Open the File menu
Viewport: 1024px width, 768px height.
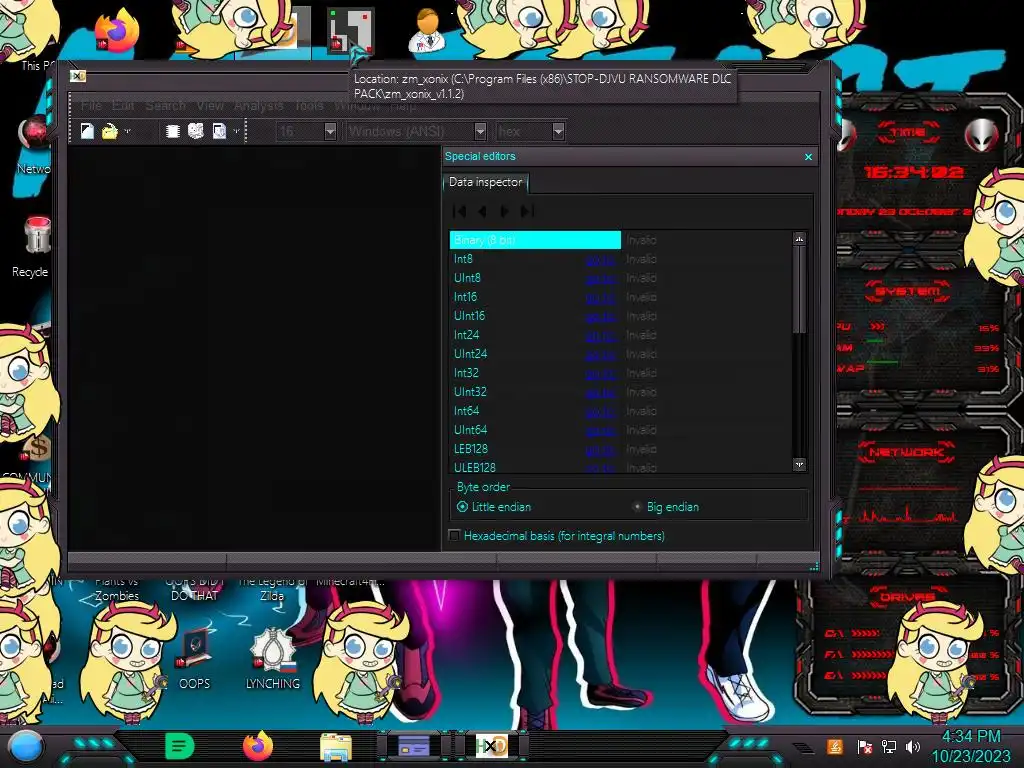(x=91, y=105)
